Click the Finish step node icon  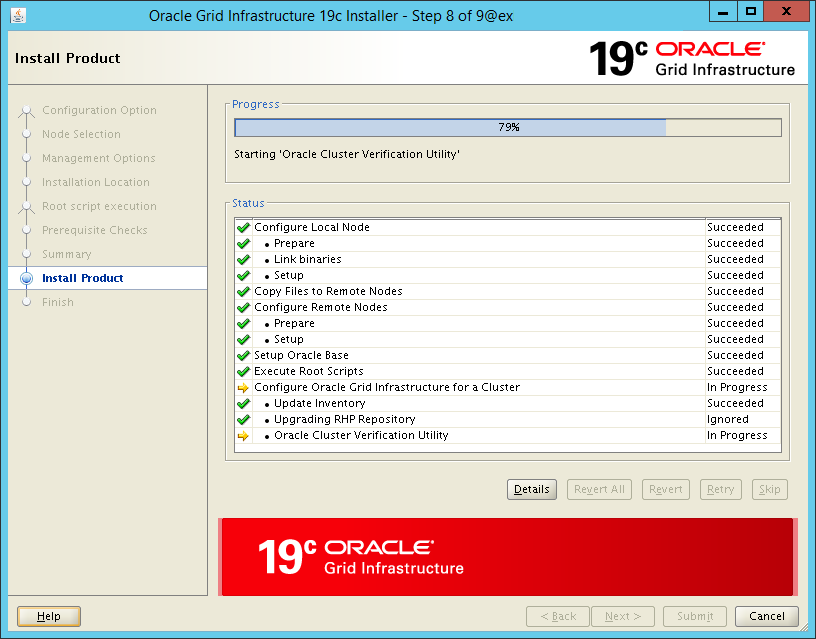point(27,302)
